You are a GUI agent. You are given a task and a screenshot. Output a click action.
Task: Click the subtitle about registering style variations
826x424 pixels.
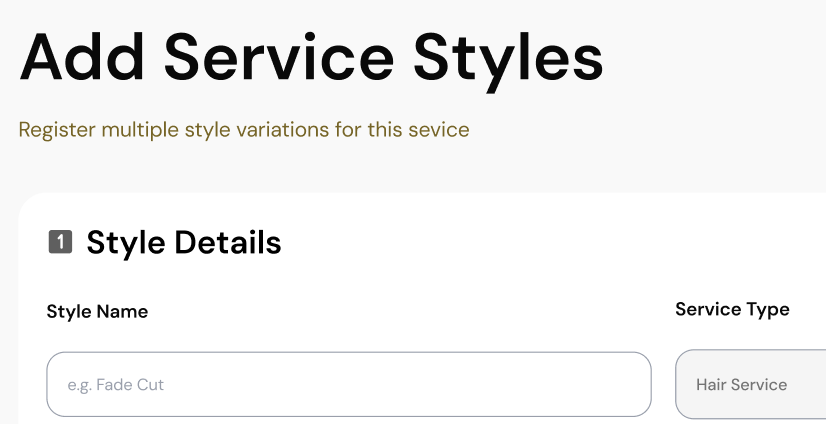244,130
